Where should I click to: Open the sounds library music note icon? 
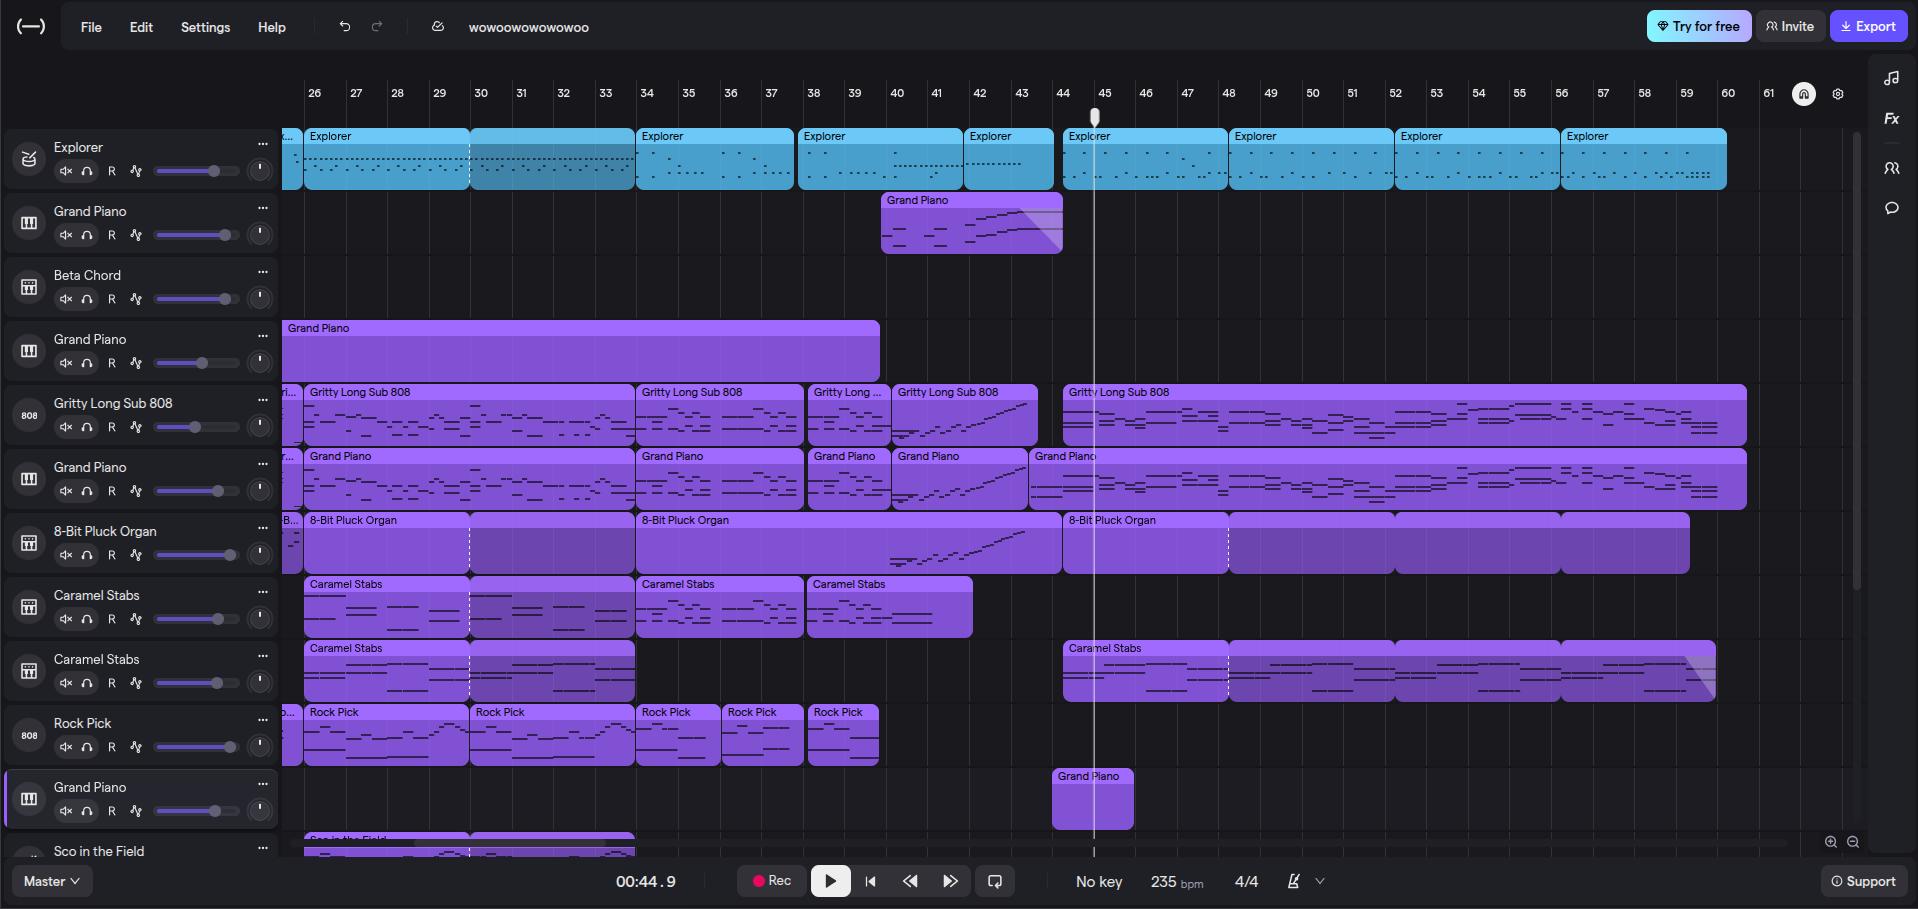pyautogui.click(x=1891, y=78)
